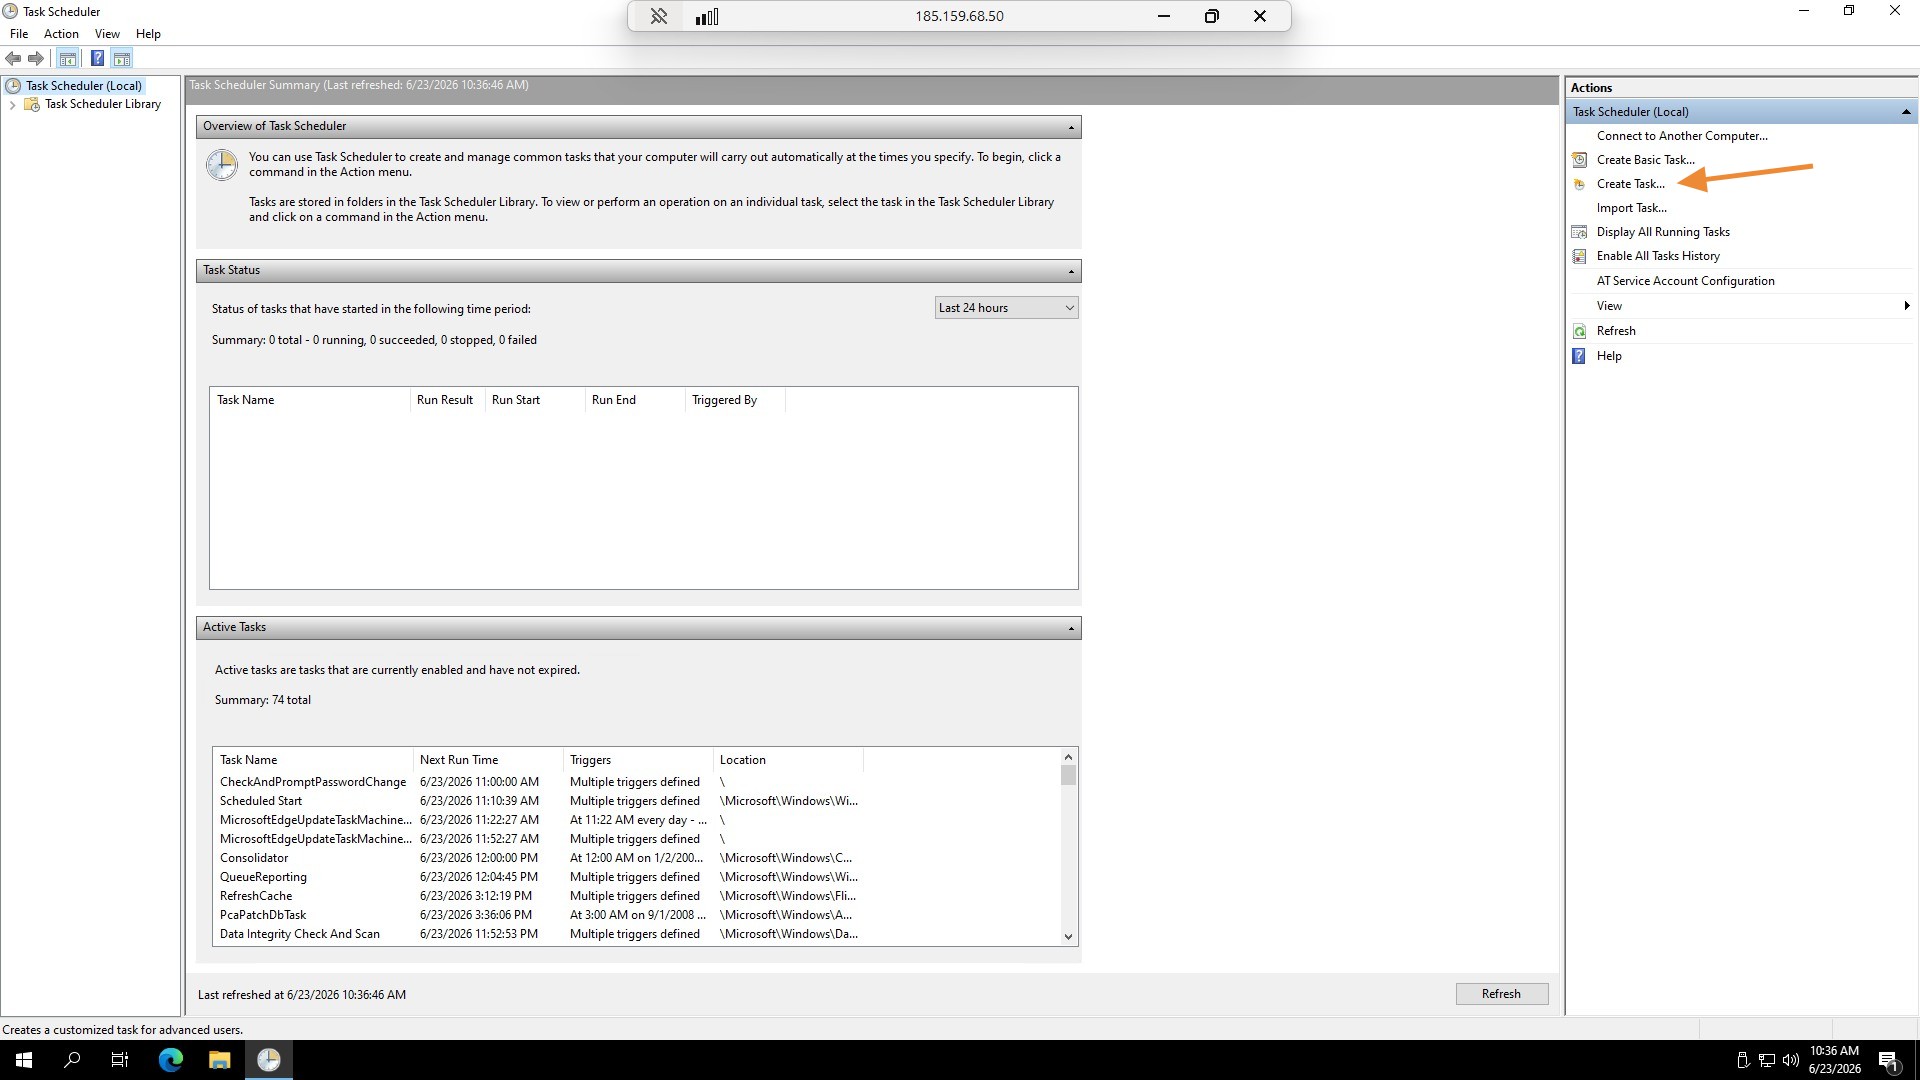Click Connect to Another Computer link
This screenshot has width=1920, height=1080.
click(1682, 136)
